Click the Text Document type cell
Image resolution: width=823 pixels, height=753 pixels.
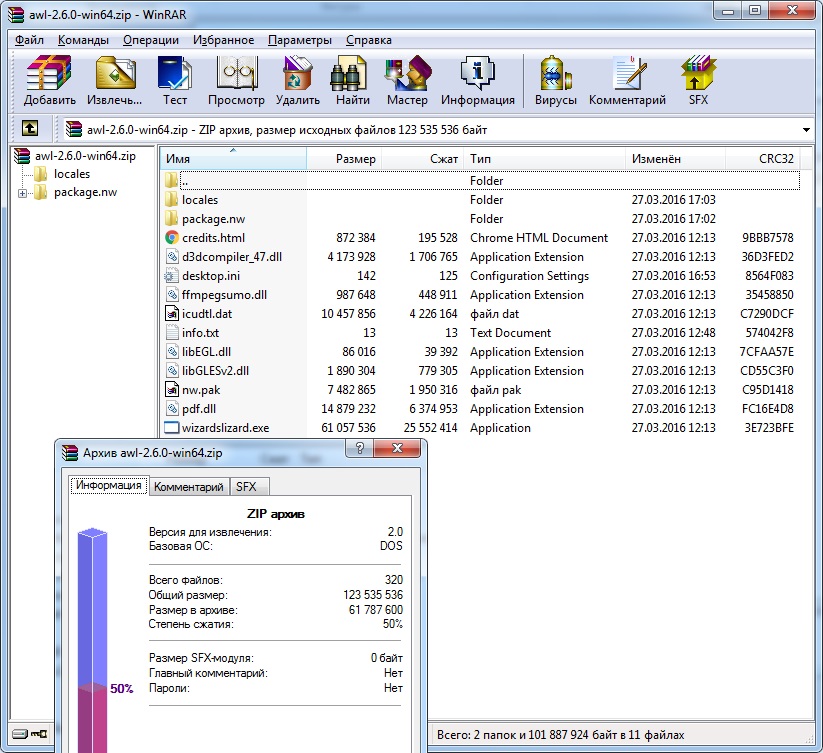510,333
